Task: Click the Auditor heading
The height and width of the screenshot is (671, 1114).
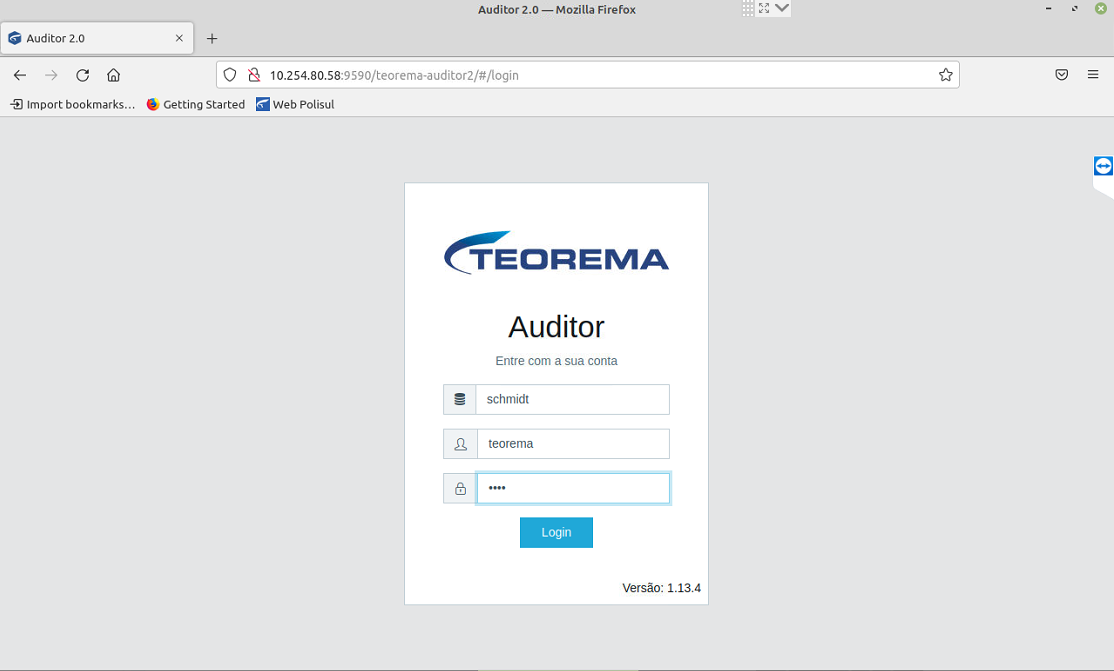Action: coord(556,327)
